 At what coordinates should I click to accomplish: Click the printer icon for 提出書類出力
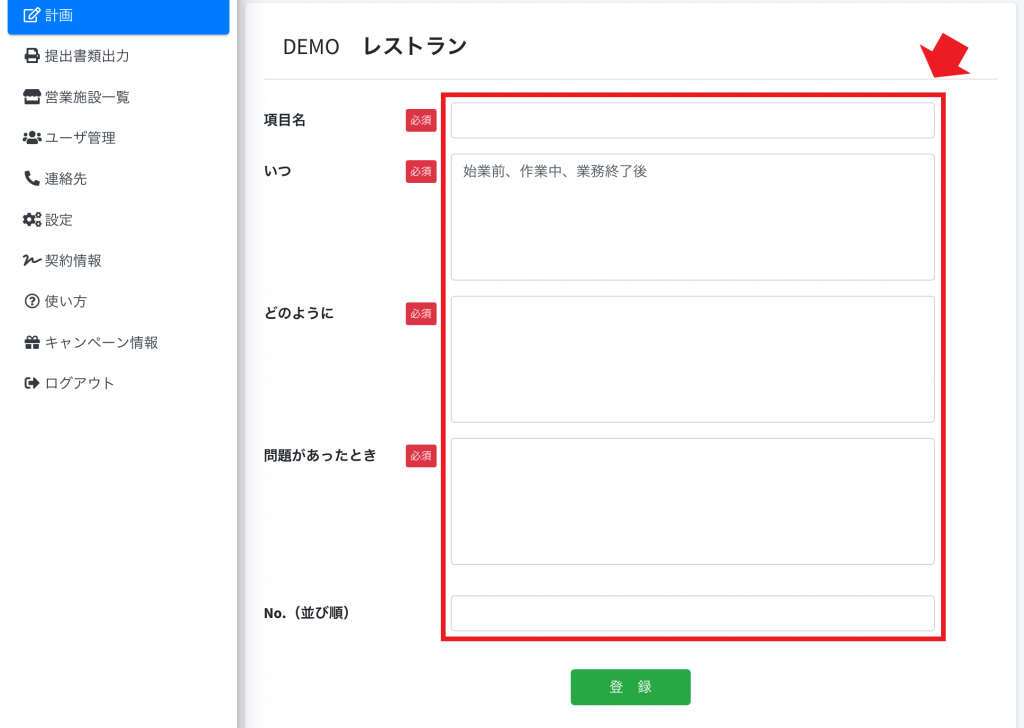tap(32, 56)
